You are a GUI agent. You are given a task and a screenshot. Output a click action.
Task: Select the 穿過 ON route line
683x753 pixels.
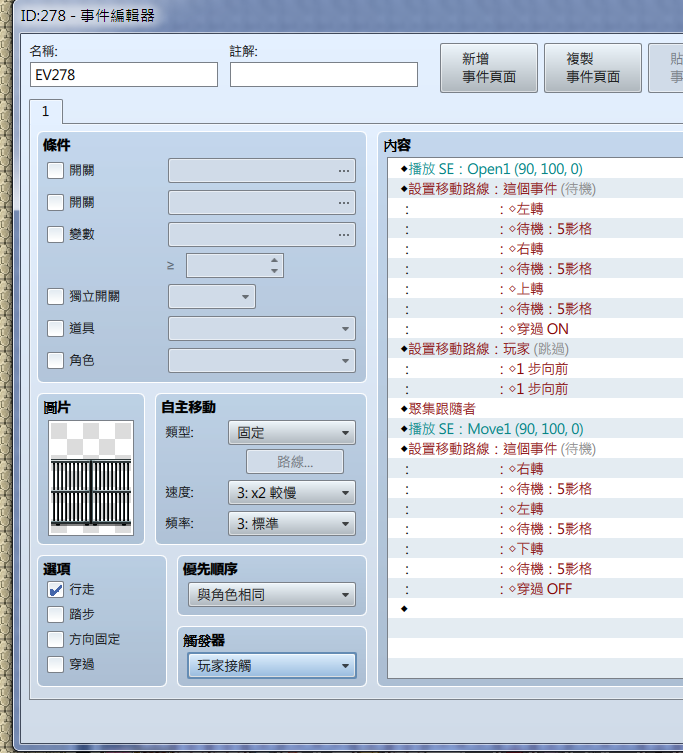(x=535, y=329)
